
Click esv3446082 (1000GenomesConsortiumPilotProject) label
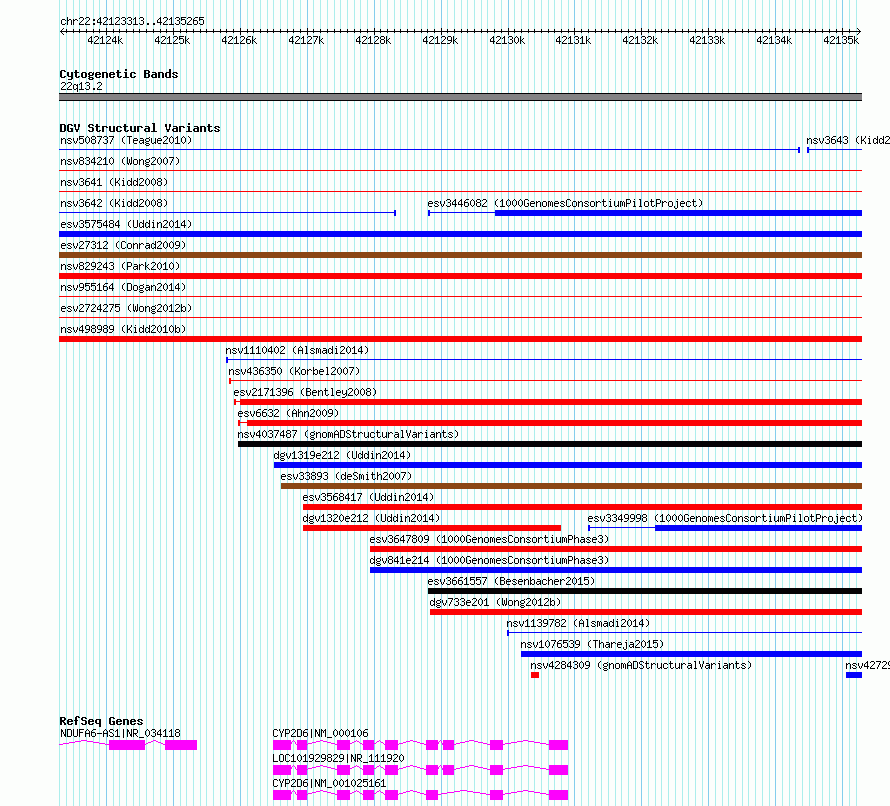(565, 203)
